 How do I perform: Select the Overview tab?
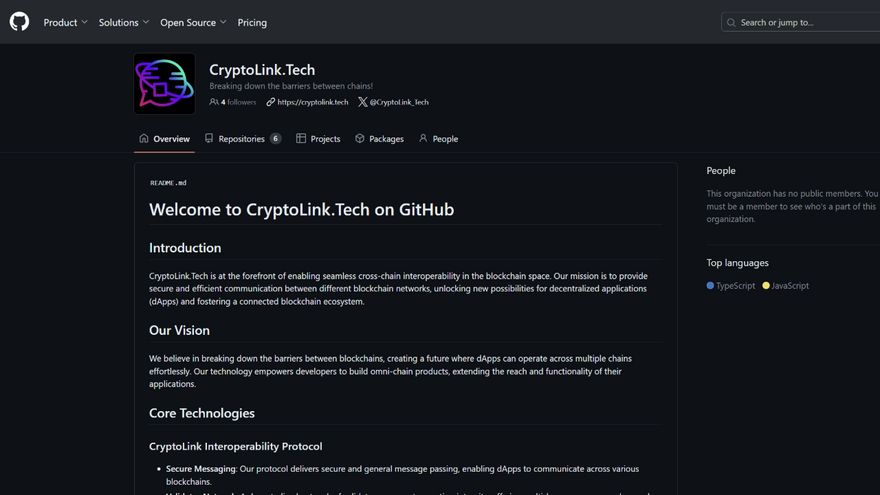(165, 139)
